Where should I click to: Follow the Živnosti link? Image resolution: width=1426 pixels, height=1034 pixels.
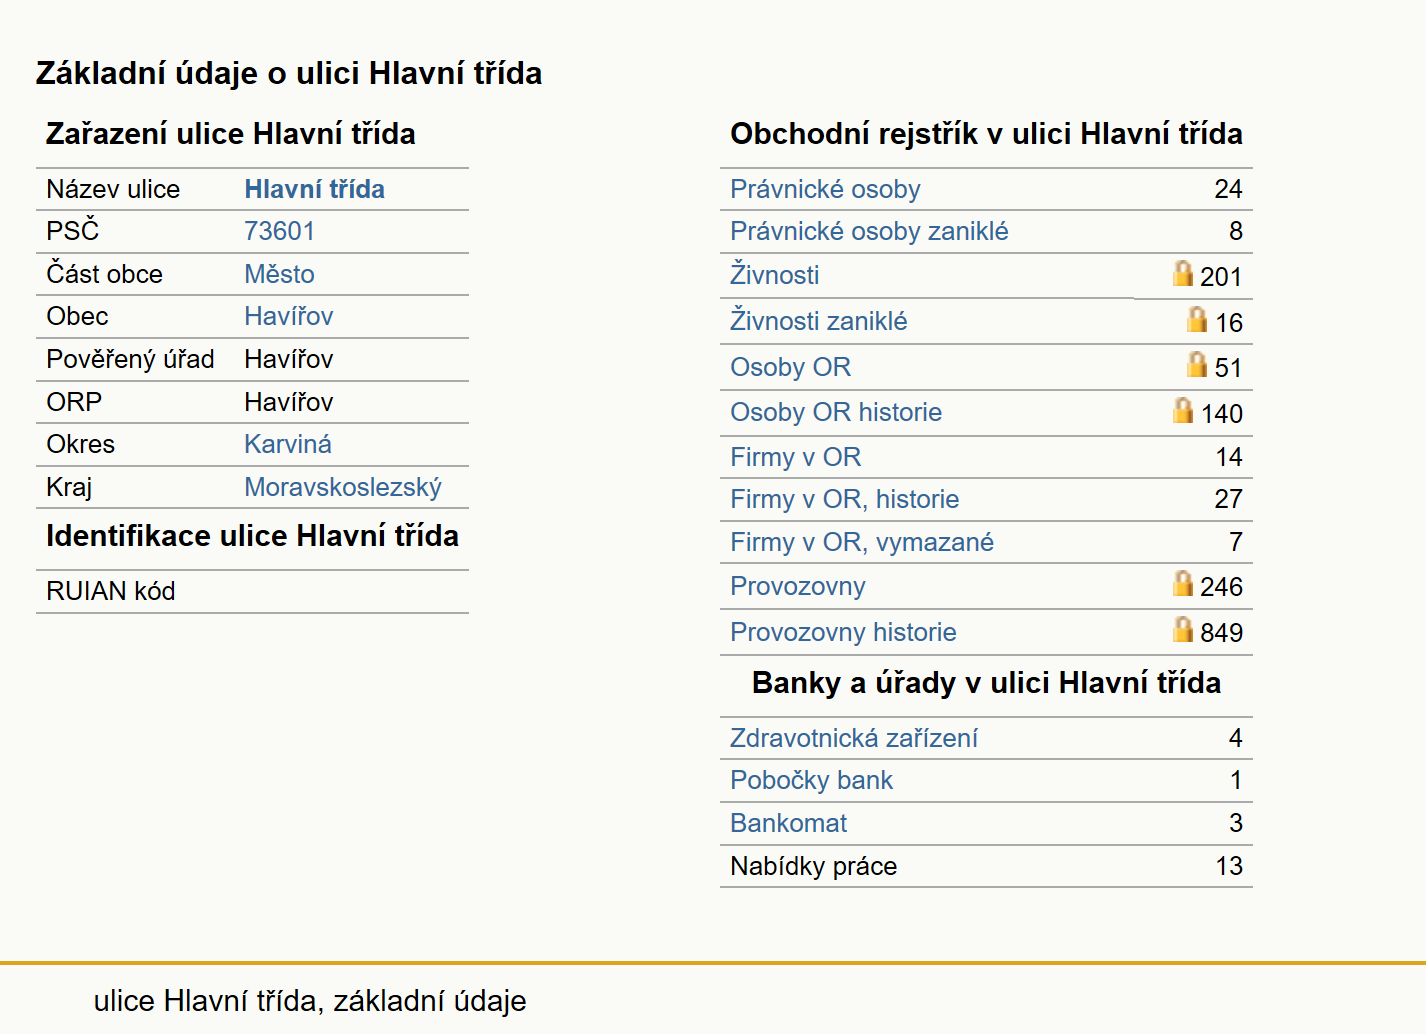pyautogui.click(x=774, y=274)
